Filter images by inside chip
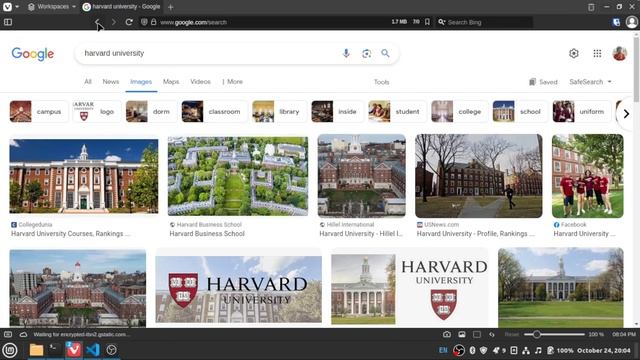The height and width of the screenshot is (360, 640). (x=337, y=111)
